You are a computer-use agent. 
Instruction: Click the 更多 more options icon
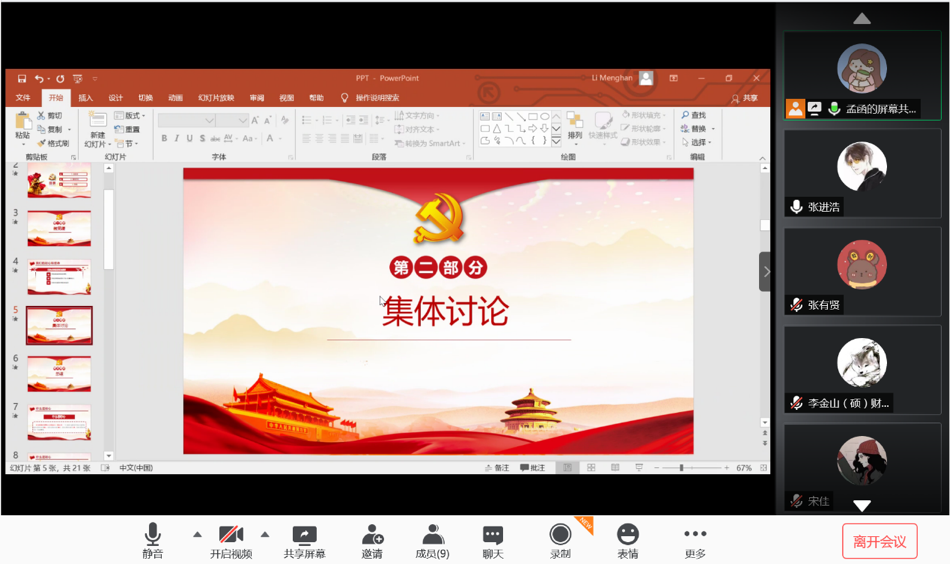coord(695,540)
